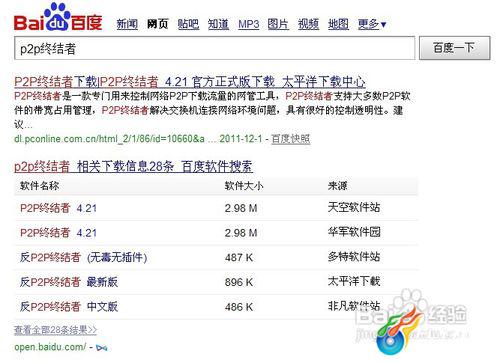The width and height of the screenshot is (500, 363).
Task: Select the 图片 tab
Action: 278,24
